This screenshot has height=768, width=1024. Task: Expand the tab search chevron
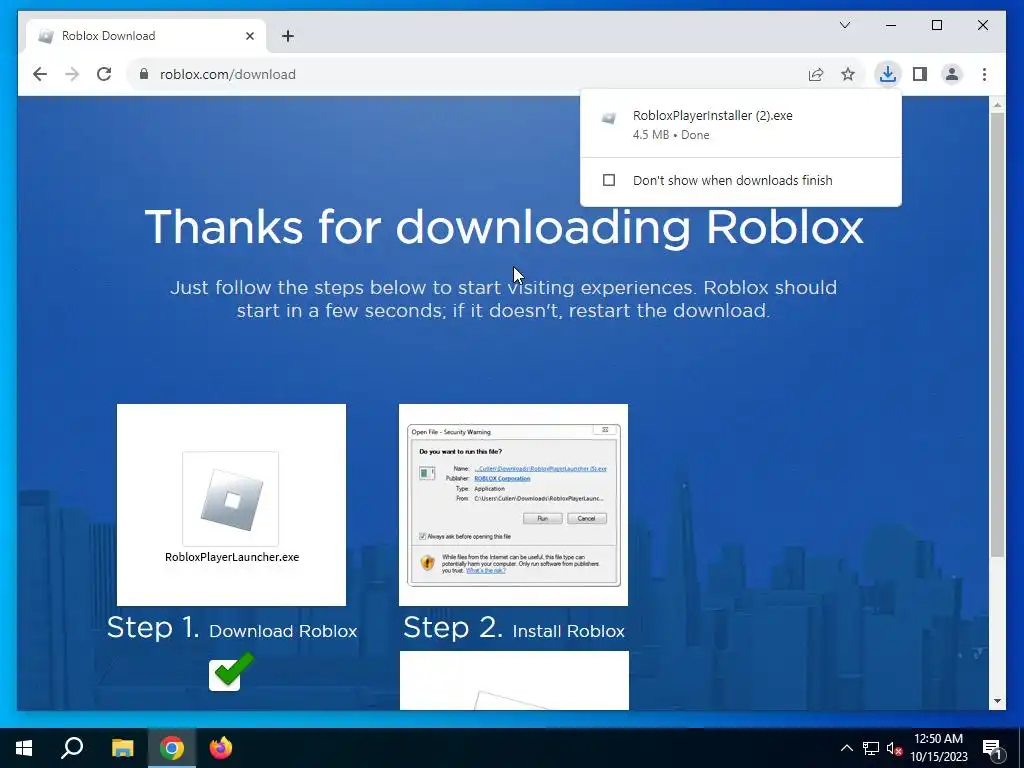click(x=844, y=25)
